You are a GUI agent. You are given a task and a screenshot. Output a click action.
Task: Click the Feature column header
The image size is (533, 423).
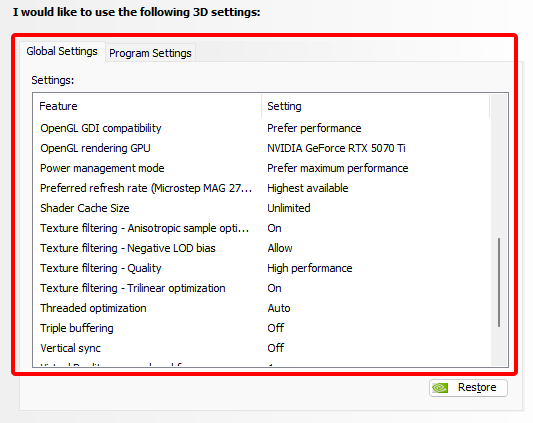148,106
